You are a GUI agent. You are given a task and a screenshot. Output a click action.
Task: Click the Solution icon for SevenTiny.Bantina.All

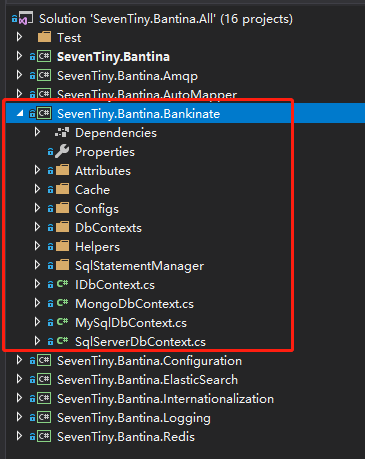pos(25,18)
